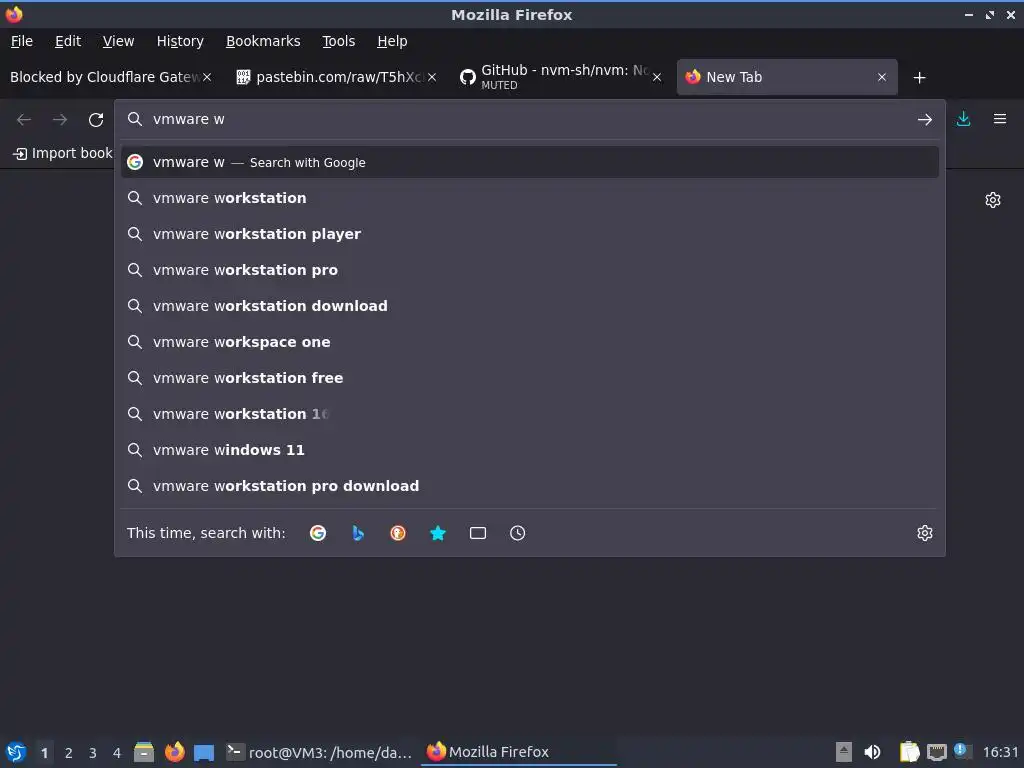Click the magnifier icon in address bar
Viewport: 1024px width, 768px height.
[x=135, y=119]
